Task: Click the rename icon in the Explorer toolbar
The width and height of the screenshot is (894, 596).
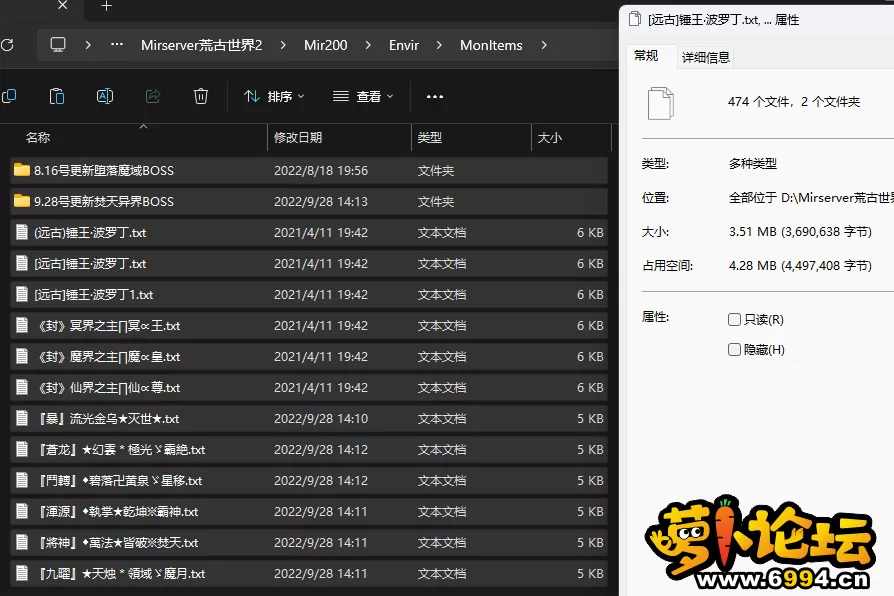Action: (105, 96)
